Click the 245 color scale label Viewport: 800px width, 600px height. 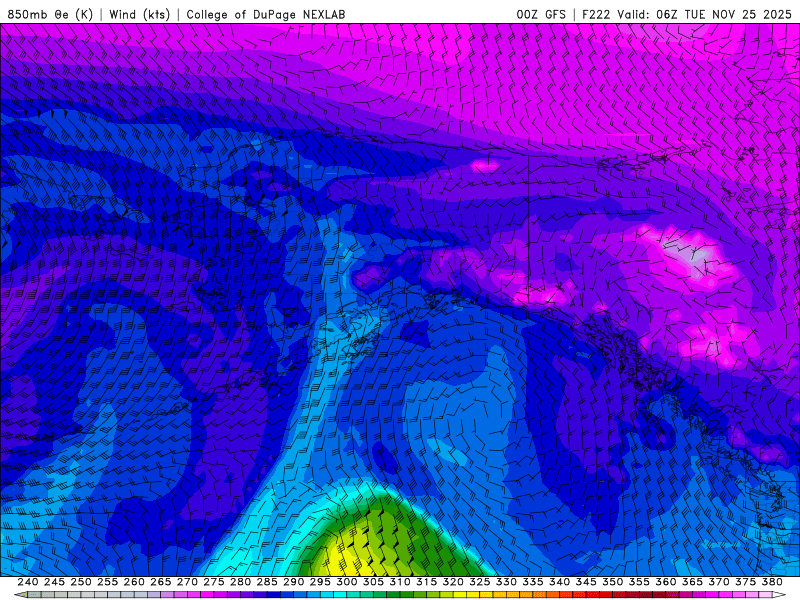(54, 582)
